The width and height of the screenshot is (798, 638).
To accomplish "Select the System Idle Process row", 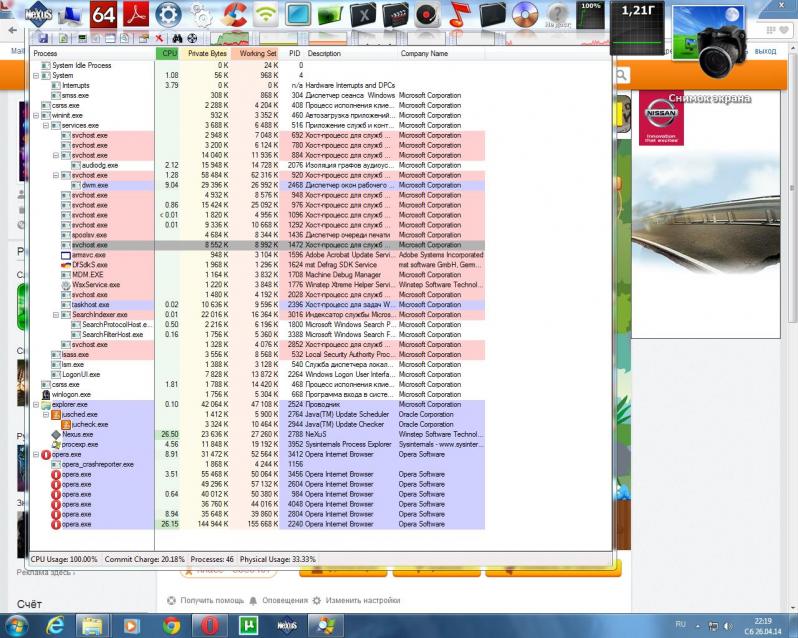I will point(257,65).
